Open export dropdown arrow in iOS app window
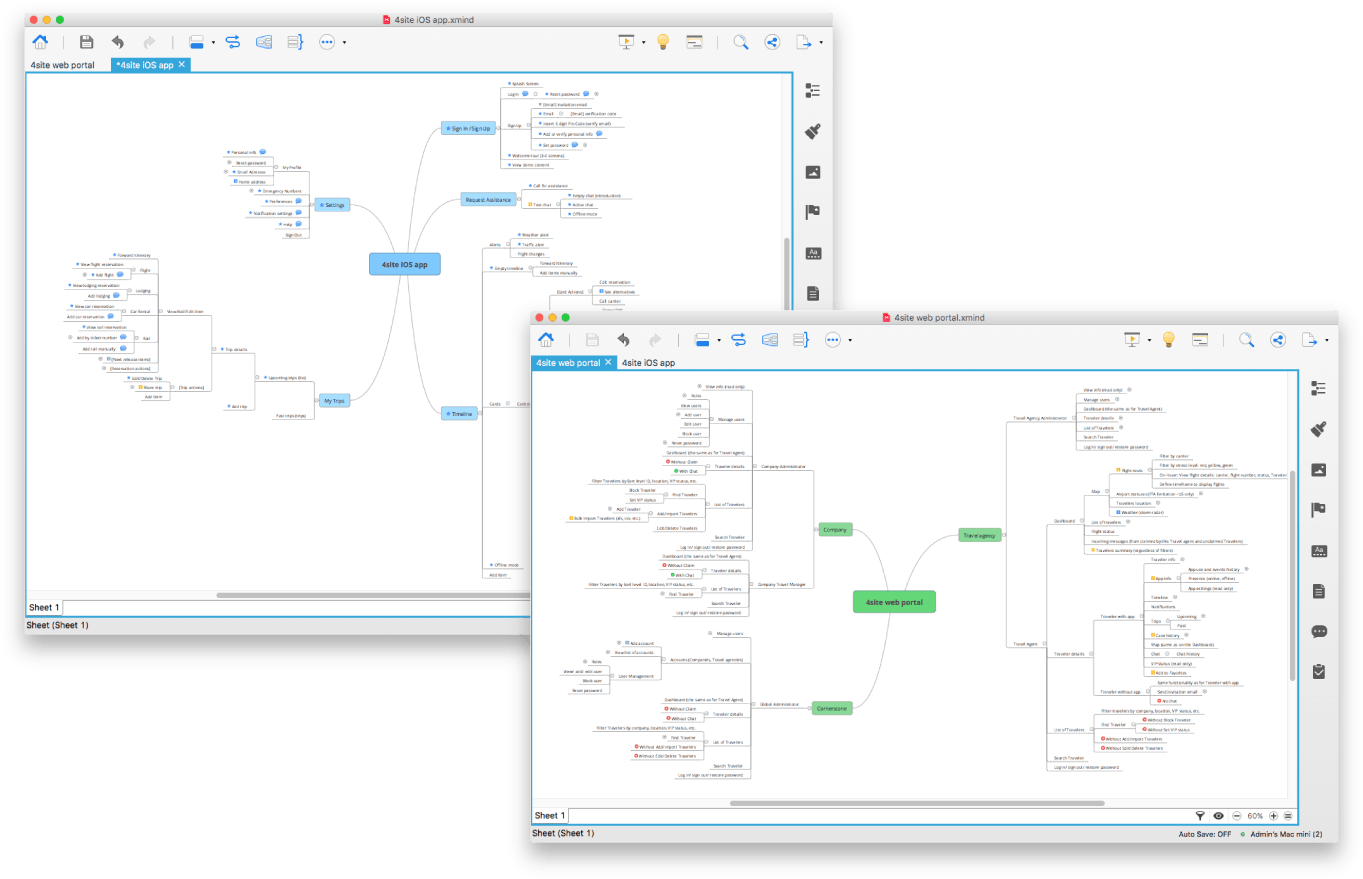The height and width of the screenshot is (879, 1363). [x=821, y=43]
